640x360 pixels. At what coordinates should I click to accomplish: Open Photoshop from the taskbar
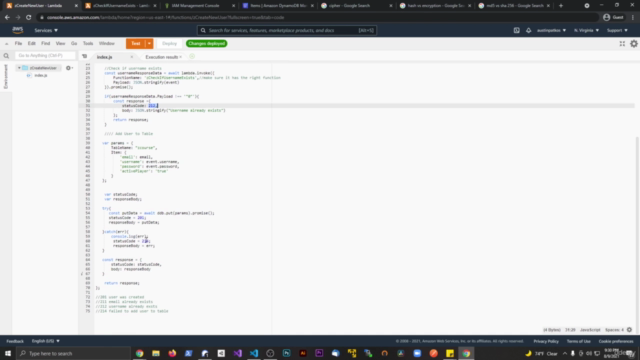pos(287,353)
